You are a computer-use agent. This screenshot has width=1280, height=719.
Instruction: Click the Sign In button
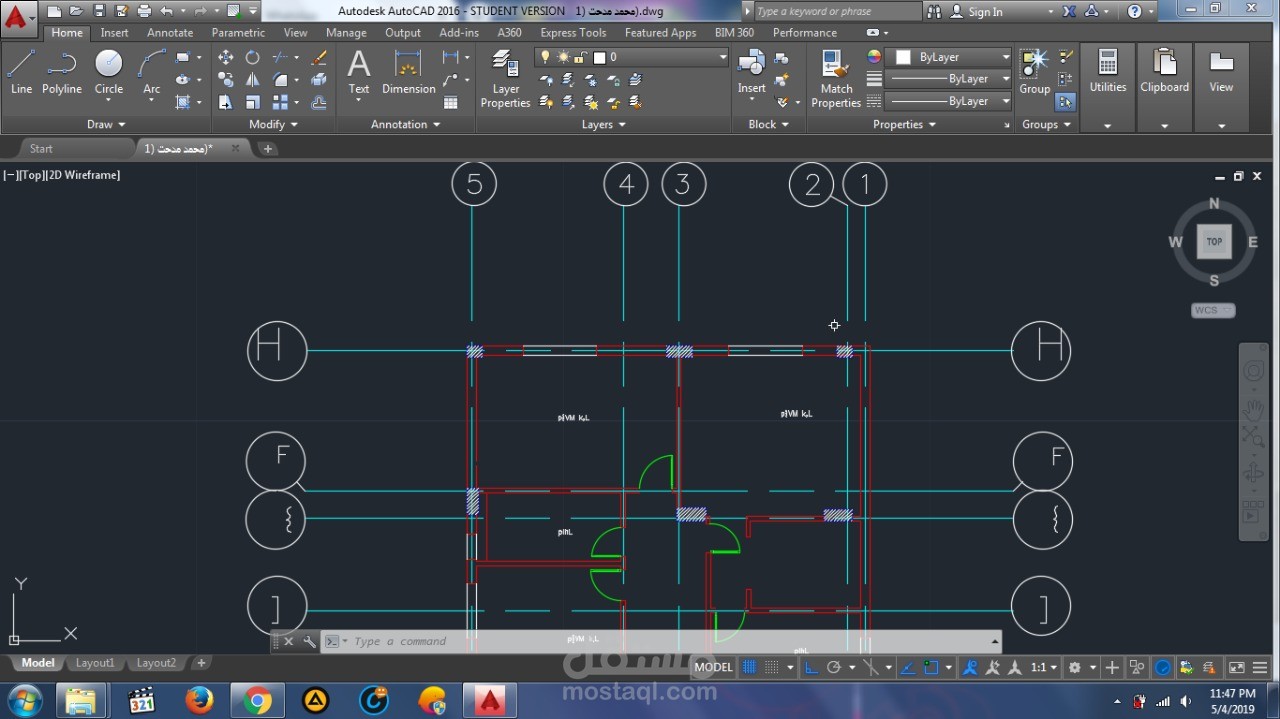985,12
